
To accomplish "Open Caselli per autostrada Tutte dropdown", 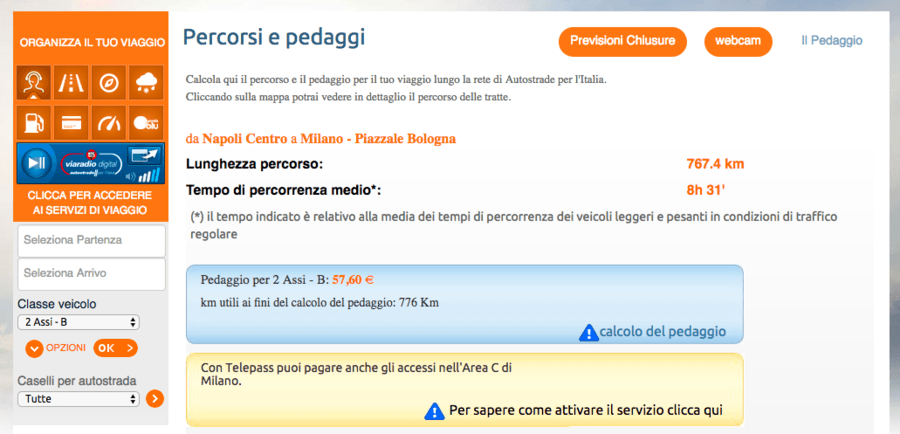I will click(79, 398).
